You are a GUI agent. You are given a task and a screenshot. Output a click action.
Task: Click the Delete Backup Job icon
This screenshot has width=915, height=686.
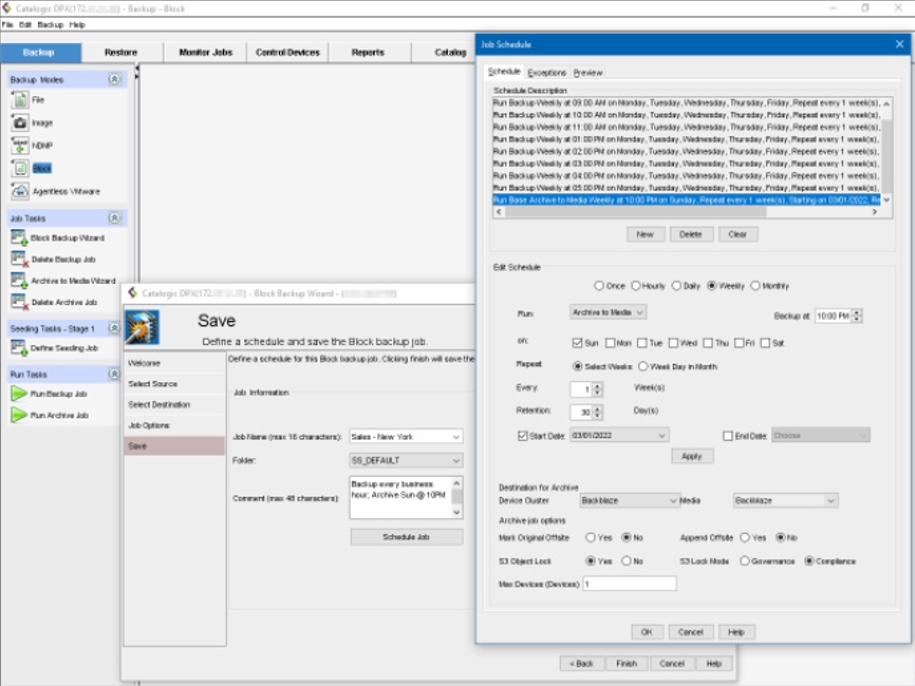(19, 259)
